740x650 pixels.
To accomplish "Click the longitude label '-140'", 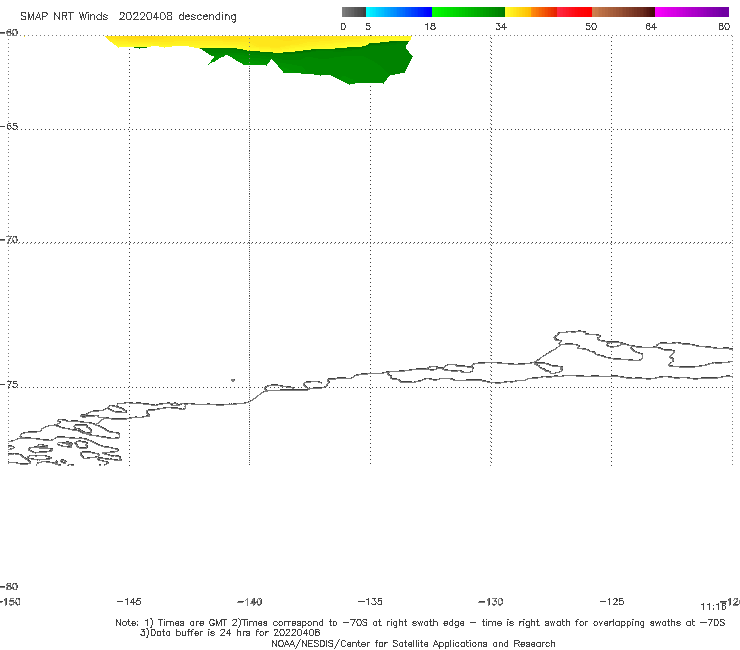I will [x=249, y=602].
